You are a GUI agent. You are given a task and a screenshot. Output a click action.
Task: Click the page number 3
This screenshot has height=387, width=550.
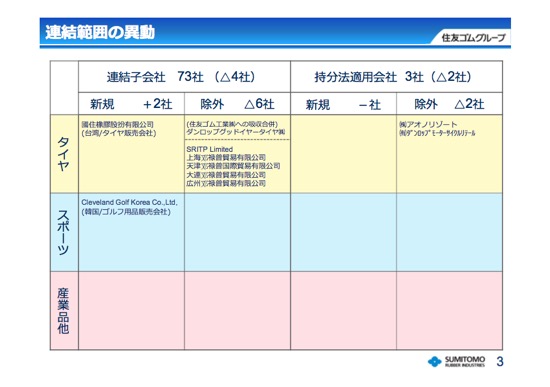pos(500,361)
